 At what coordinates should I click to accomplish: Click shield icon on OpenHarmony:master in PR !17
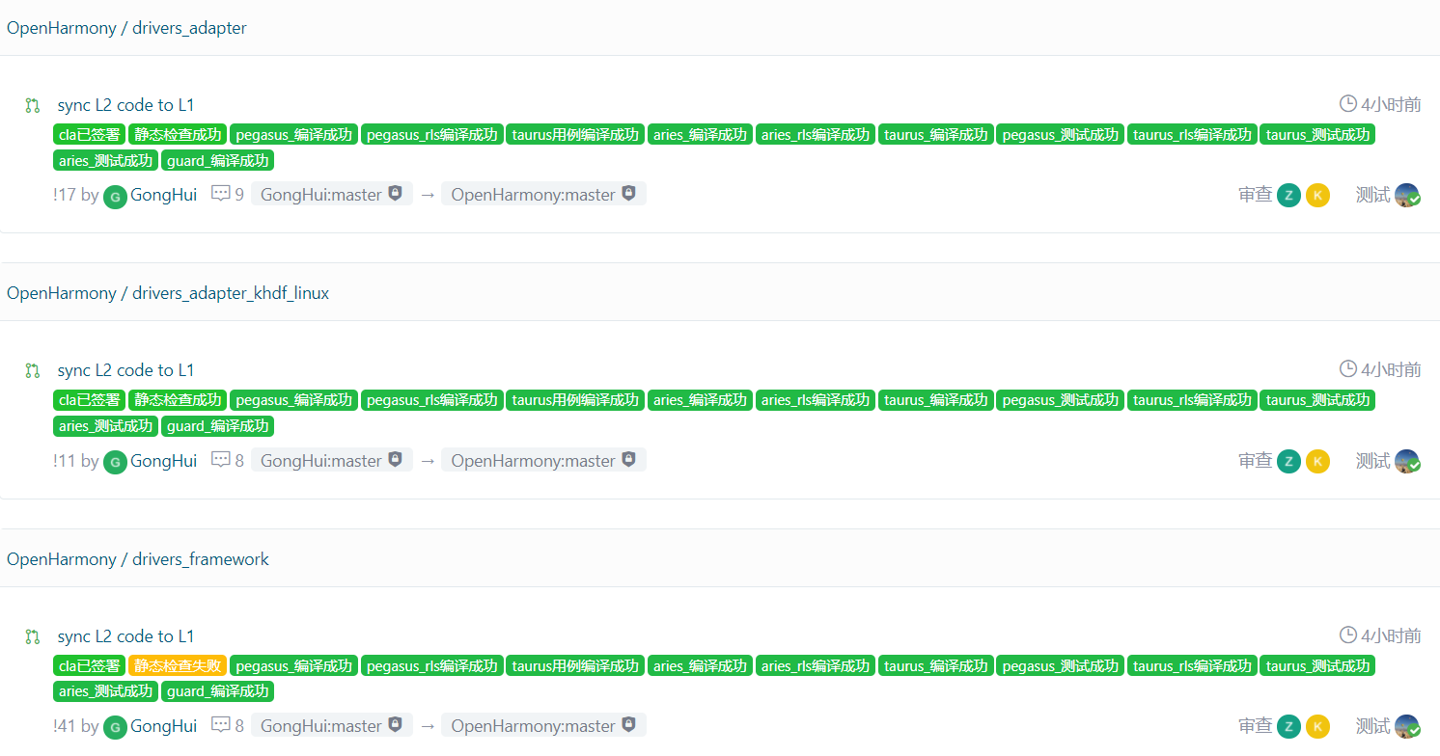[628, 194]
